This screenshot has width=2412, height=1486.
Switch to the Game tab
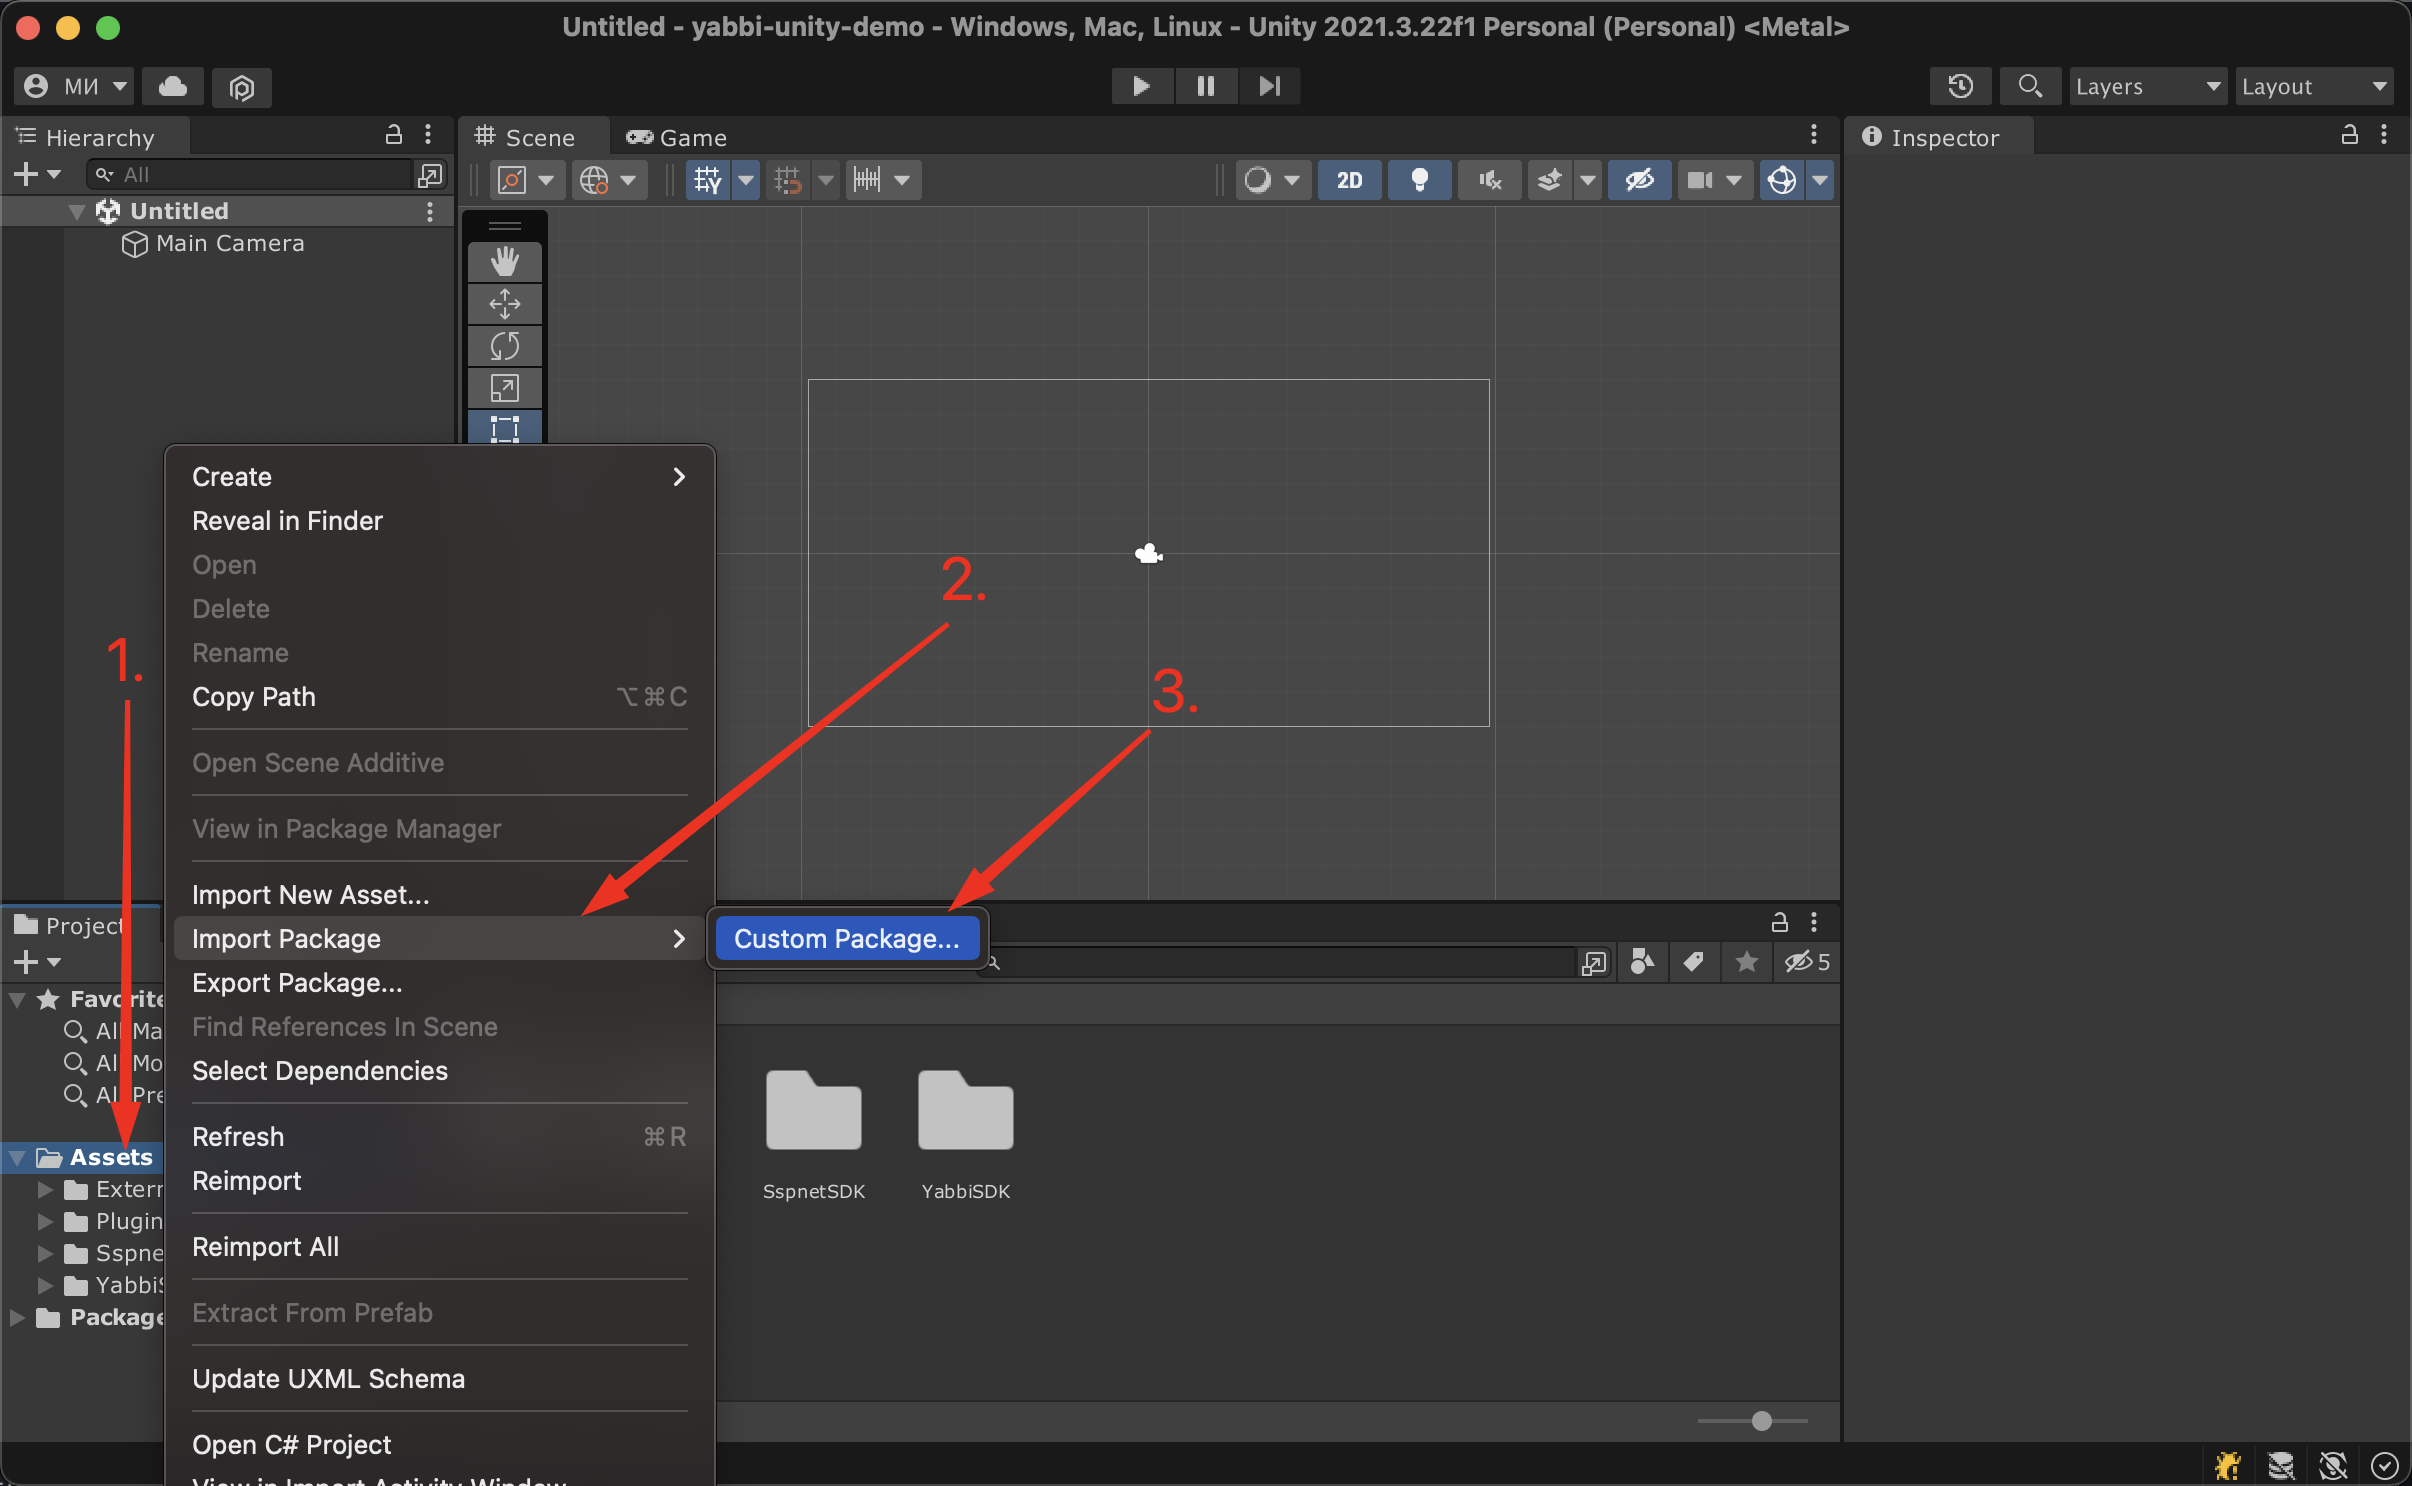(x=677, y=137)
